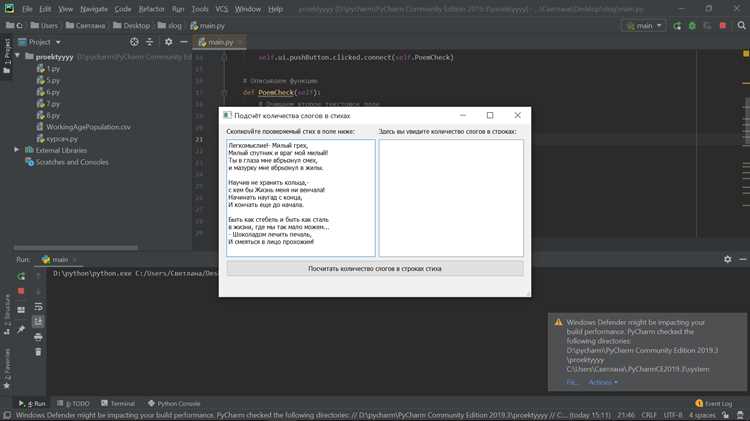Screen dimensions: 750x421
Task: Click the horizontal scrollbar of Project panel
Action: tap(76, 247)
